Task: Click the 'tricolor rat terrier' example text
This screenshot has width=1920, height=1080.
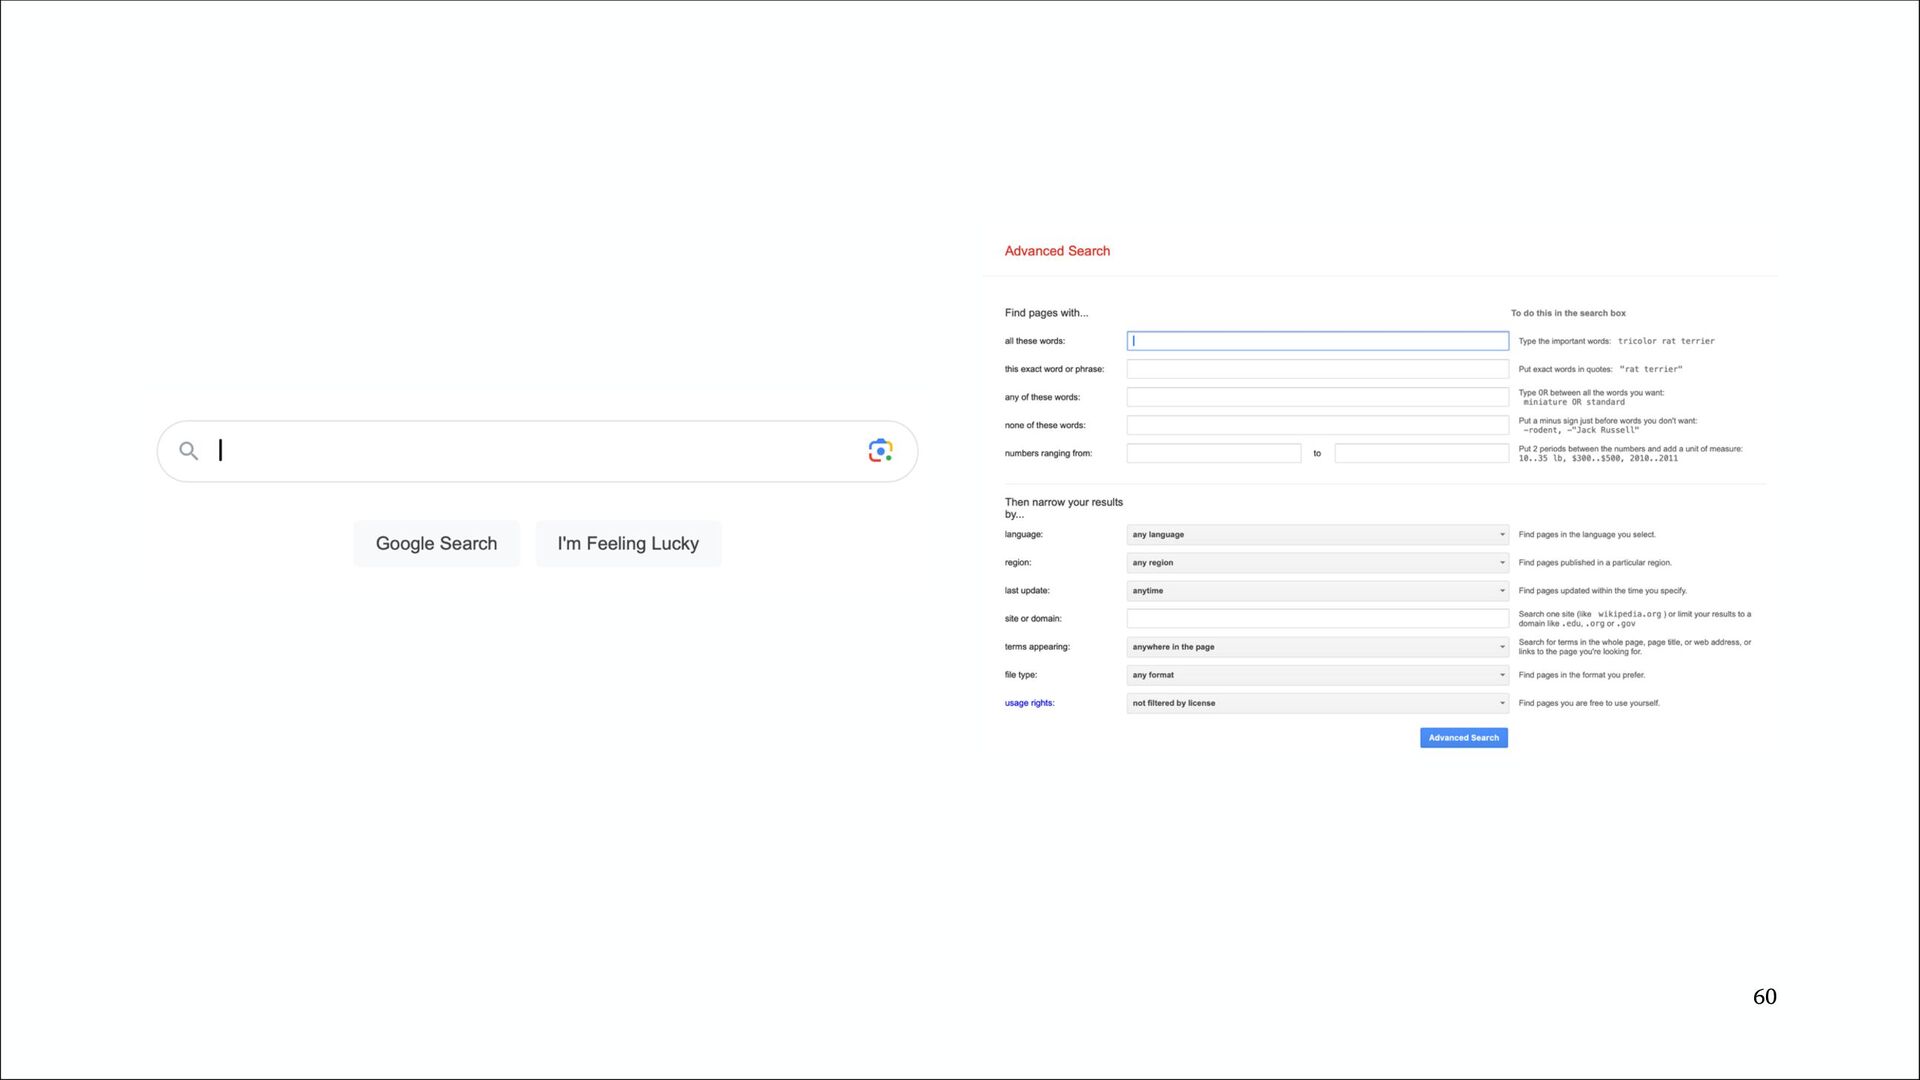Action: (1666, 341)
